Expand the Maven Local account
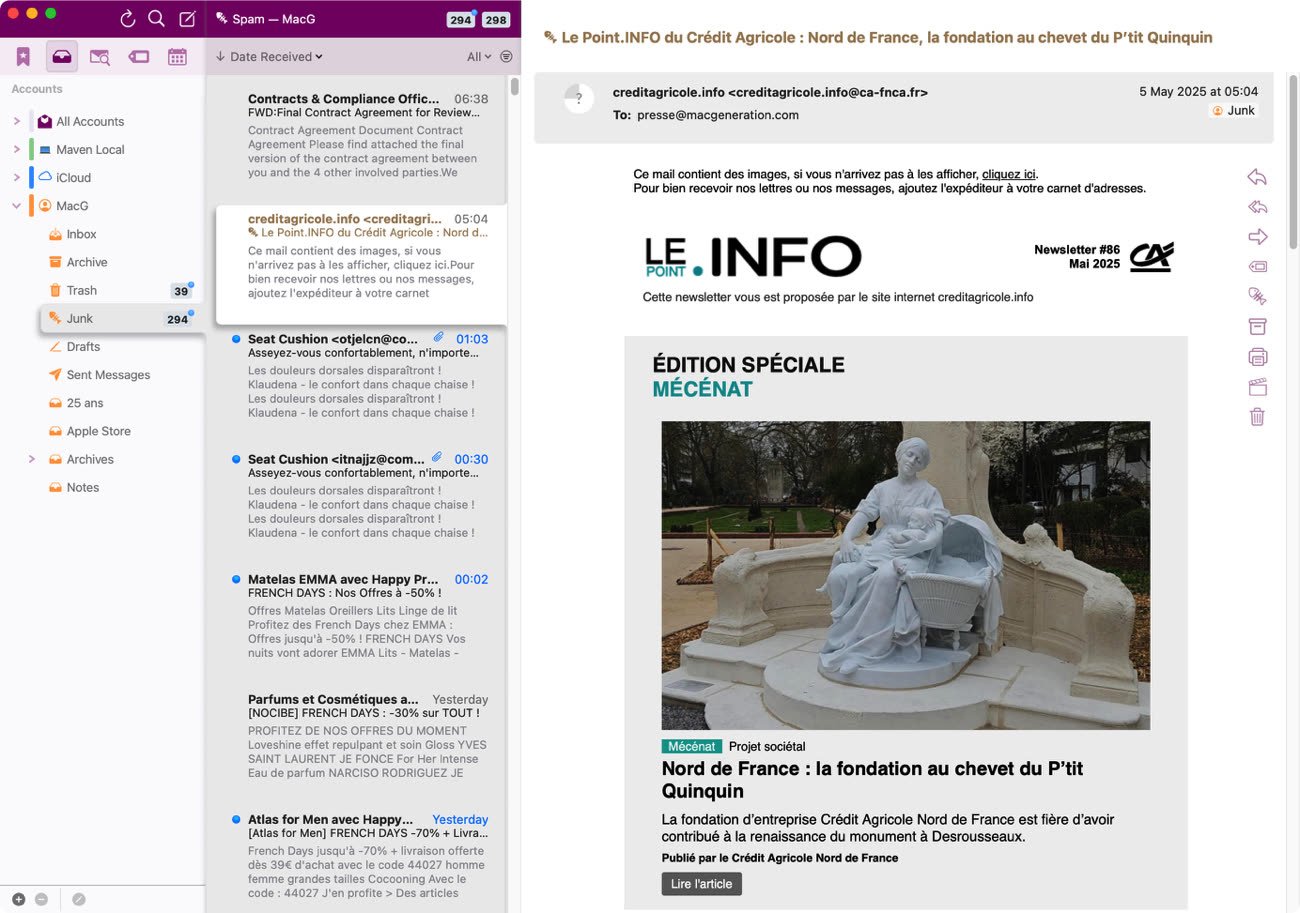Viewport: 1300px width, 913px height. 17,149
